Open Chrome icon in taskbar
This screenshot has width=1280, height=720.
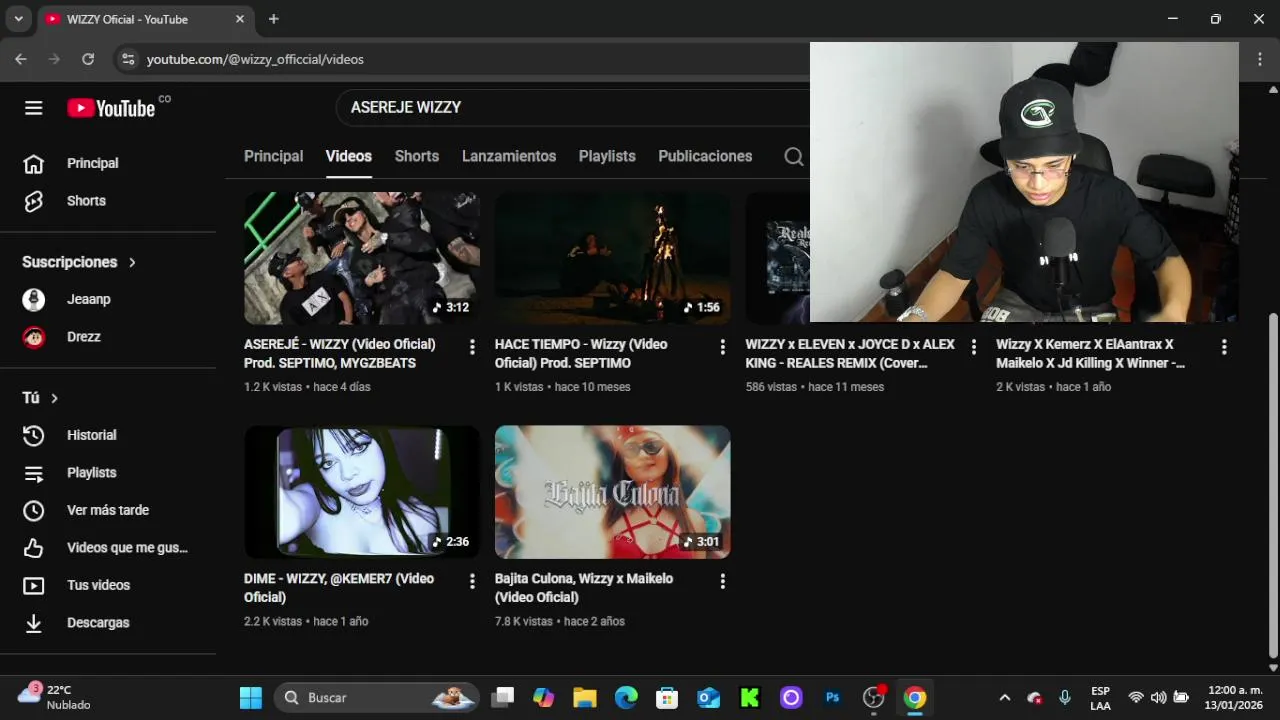[915, 698]
